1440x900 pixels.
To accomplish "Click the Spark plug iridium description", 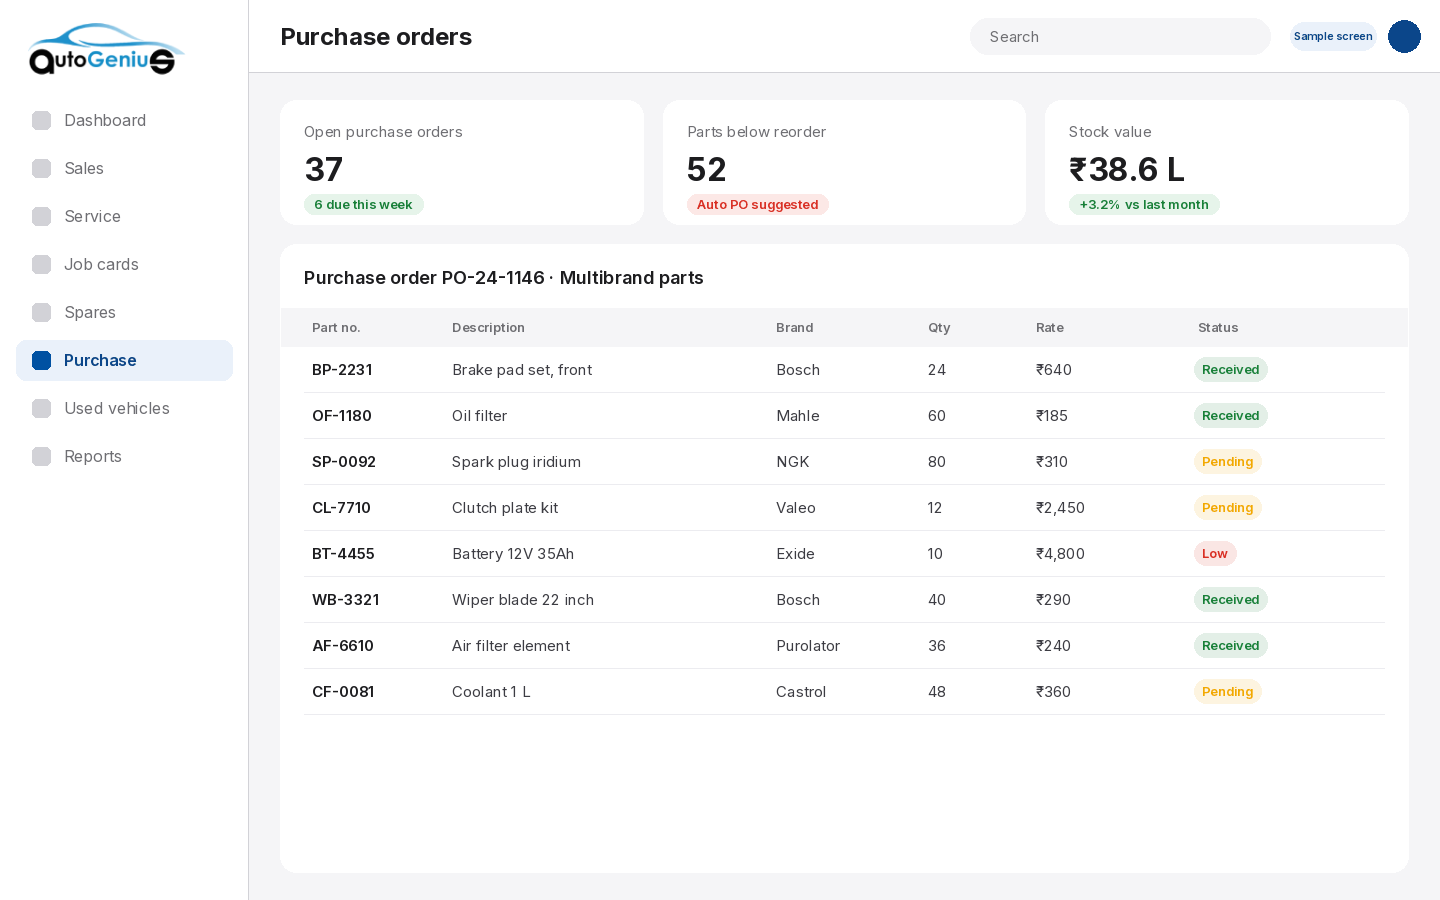I will pyautogui.click(x=516, y=462).
